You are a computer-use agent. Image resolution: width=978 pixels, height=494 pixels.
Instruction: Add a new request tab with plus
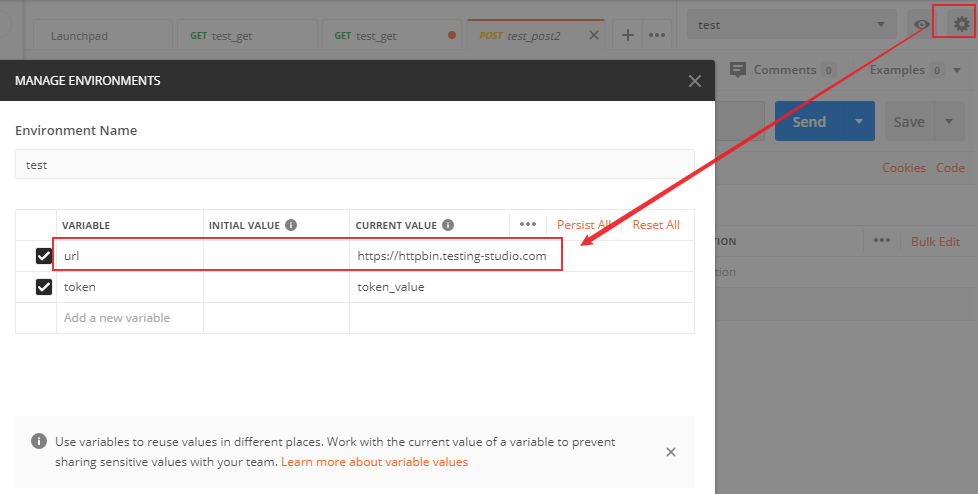pyautogui.click(x=627, y=36)
